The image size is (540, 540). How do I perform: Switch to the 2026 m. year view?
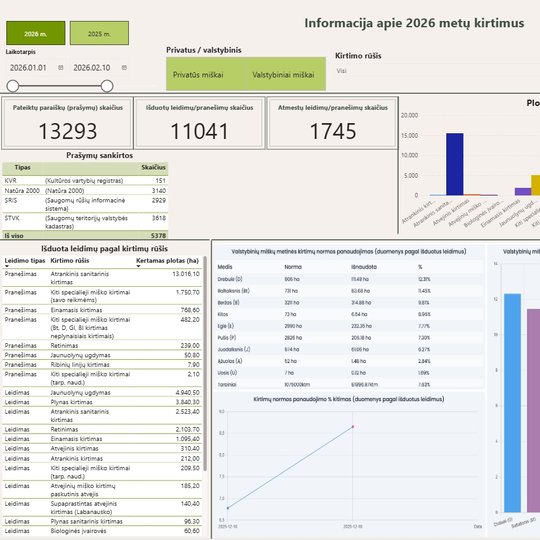(35, 33)
